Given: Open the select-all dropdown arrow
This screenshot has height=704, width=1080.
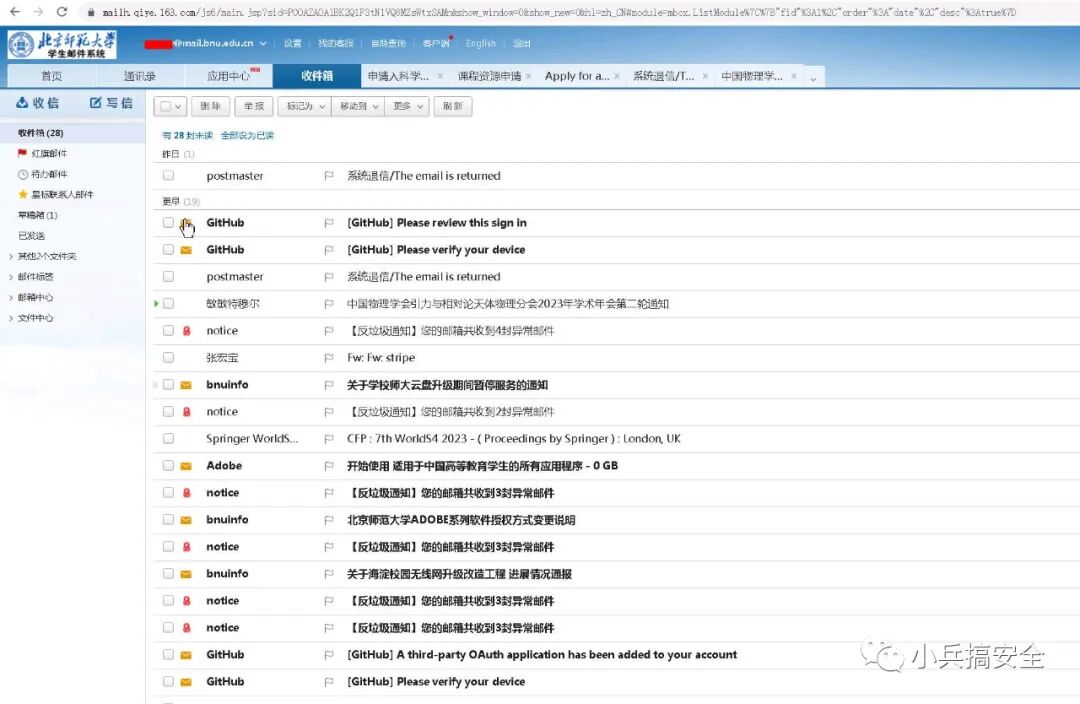Looking at the screenshot, I should pyautogui.click(x=178, y=107).
